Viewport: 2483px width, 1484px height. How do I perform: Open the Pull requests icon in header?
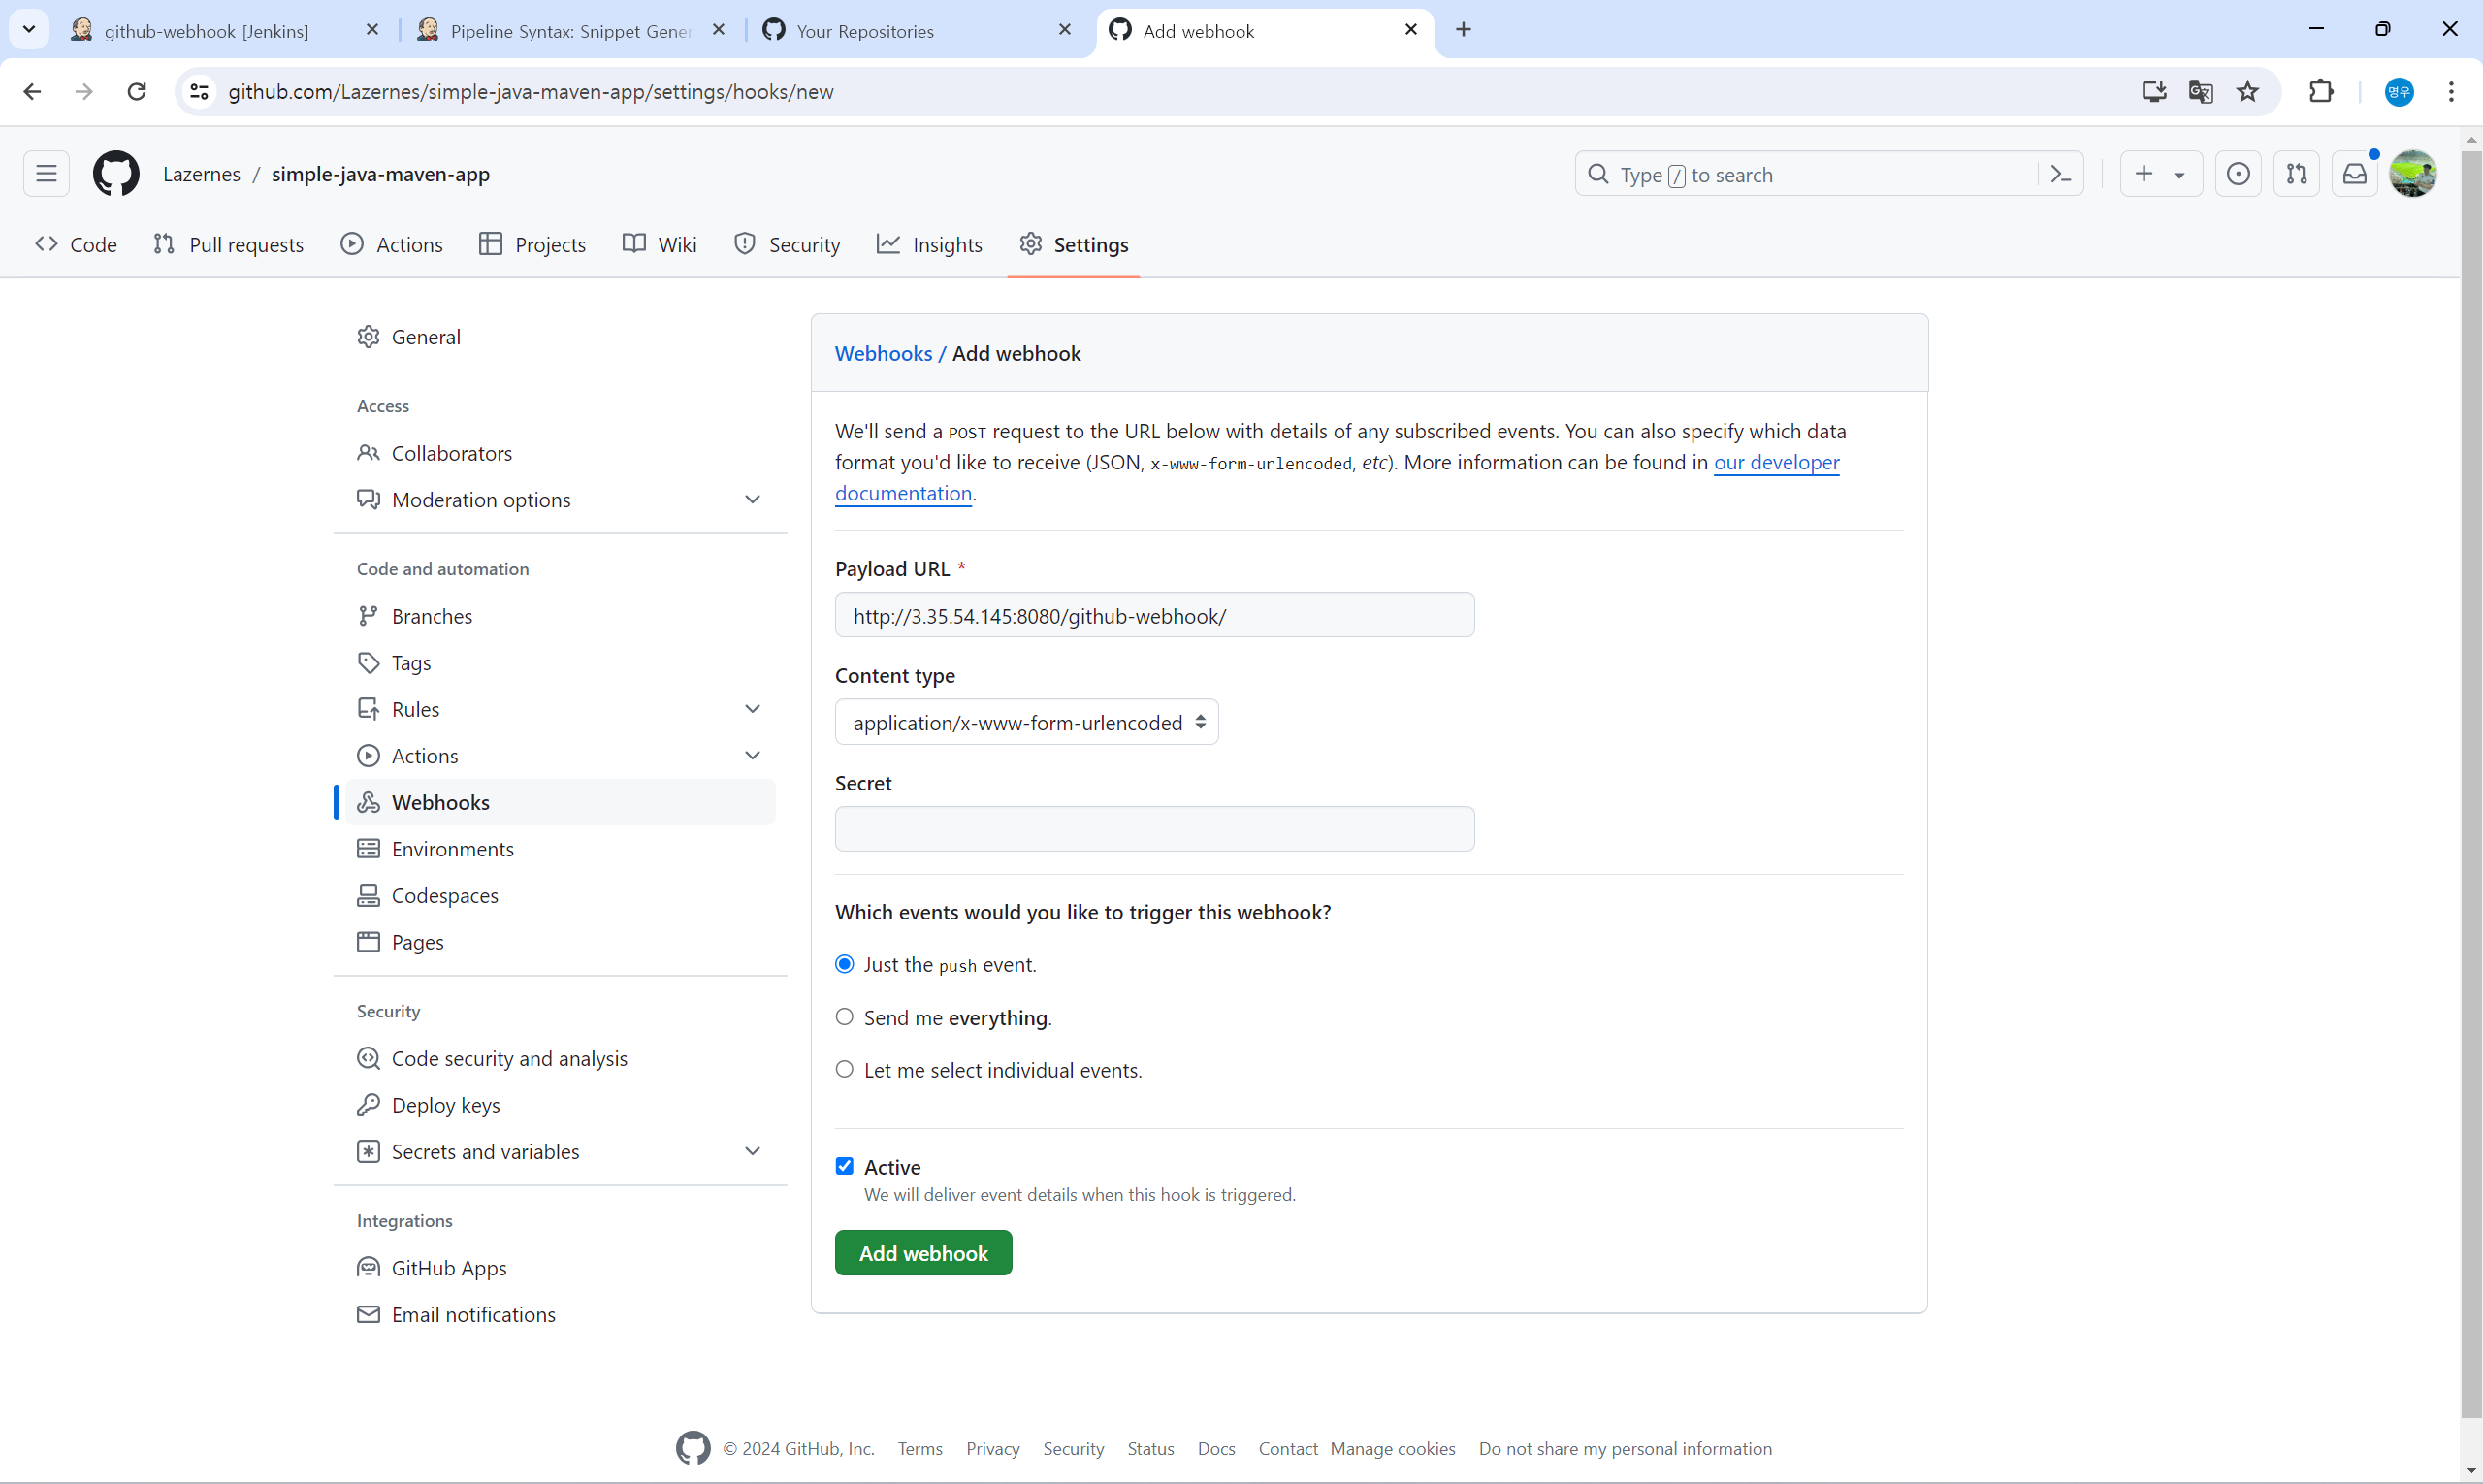[2296, 174]
